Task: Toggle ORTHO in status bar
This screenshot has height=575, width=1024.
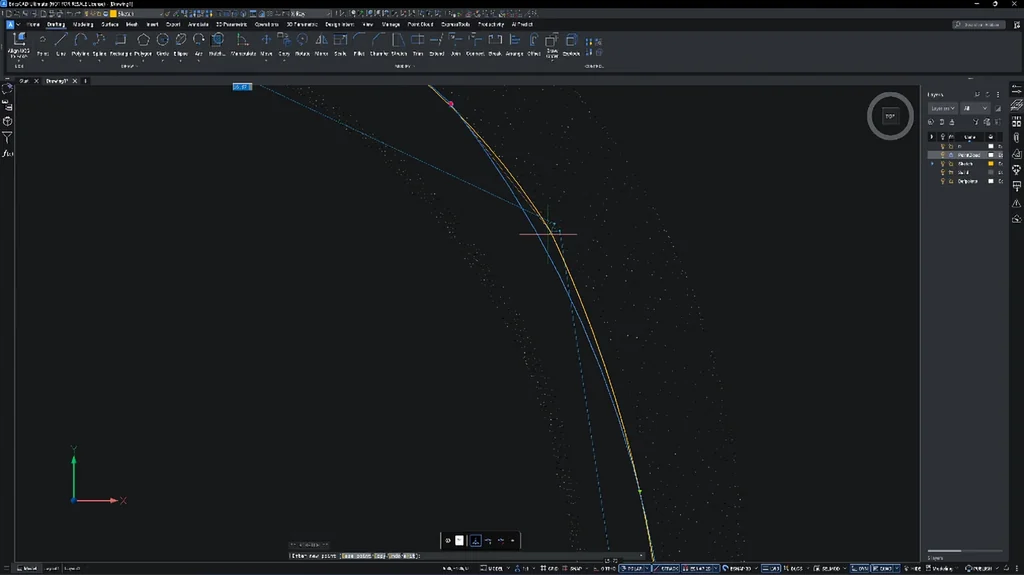Action: (605, 568)
